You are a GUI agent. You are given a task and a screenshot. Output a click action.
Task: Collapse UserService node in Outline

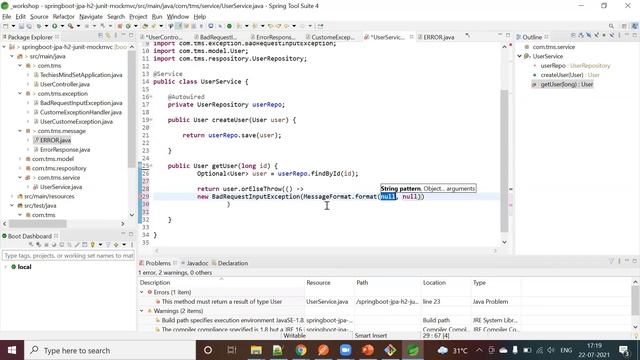[x=520, y=56]
